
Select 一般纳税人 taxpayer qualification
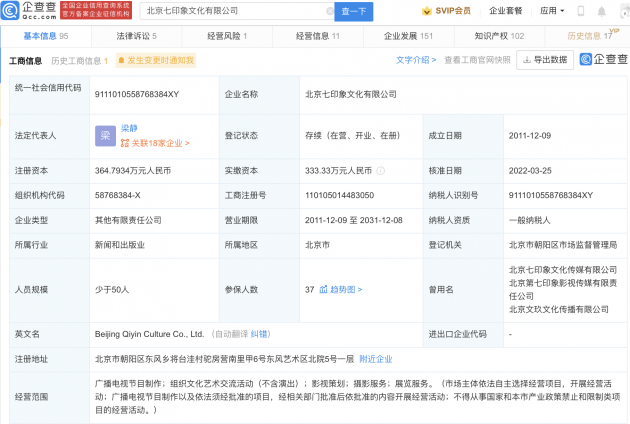530,220
